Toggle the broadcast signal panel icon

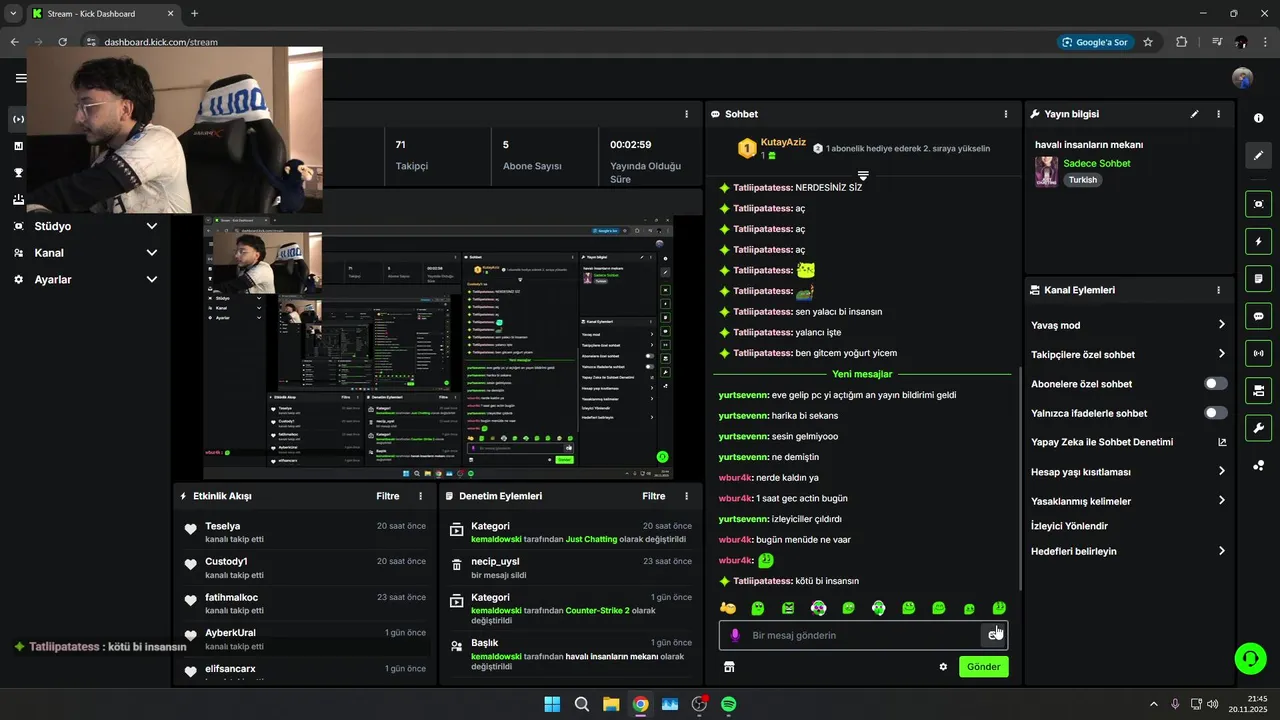click(x=1258, y=353)
